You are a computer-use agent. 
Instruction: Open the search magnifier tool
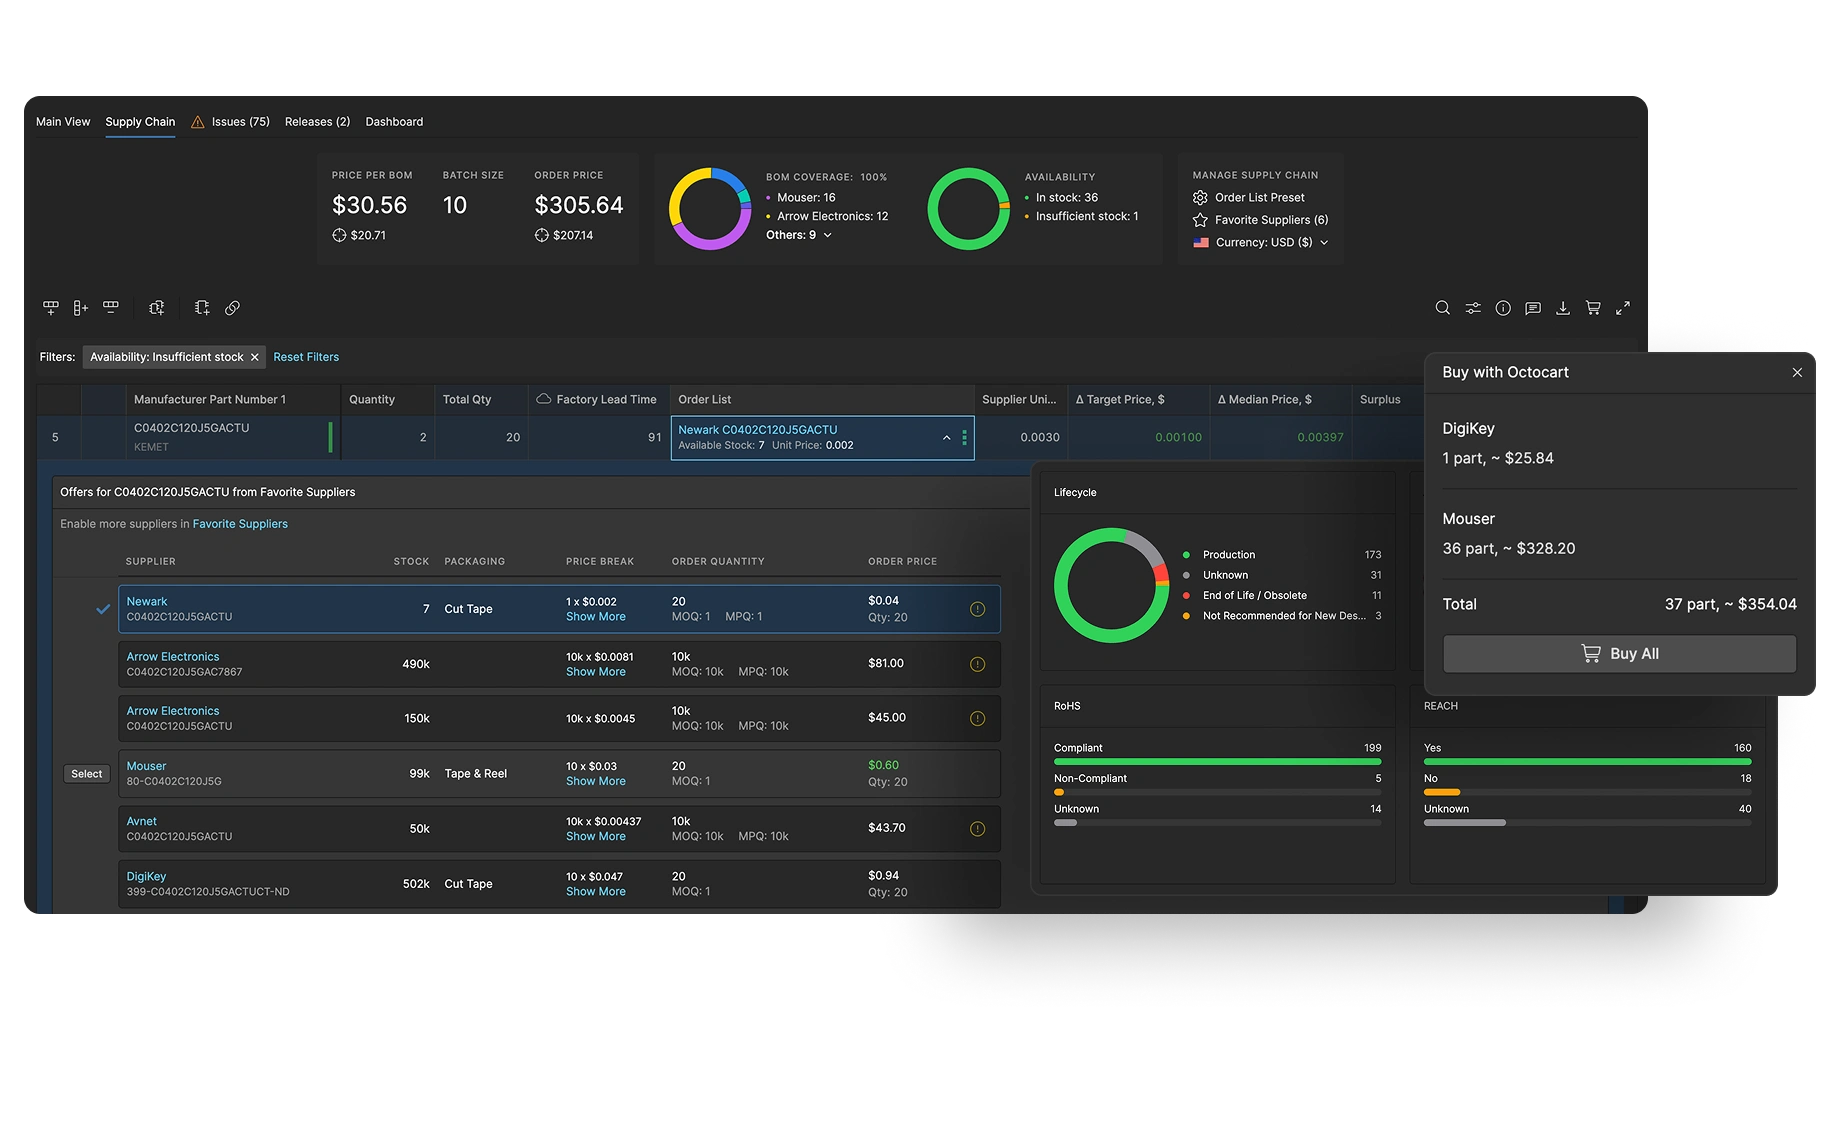pos(1442,308)
